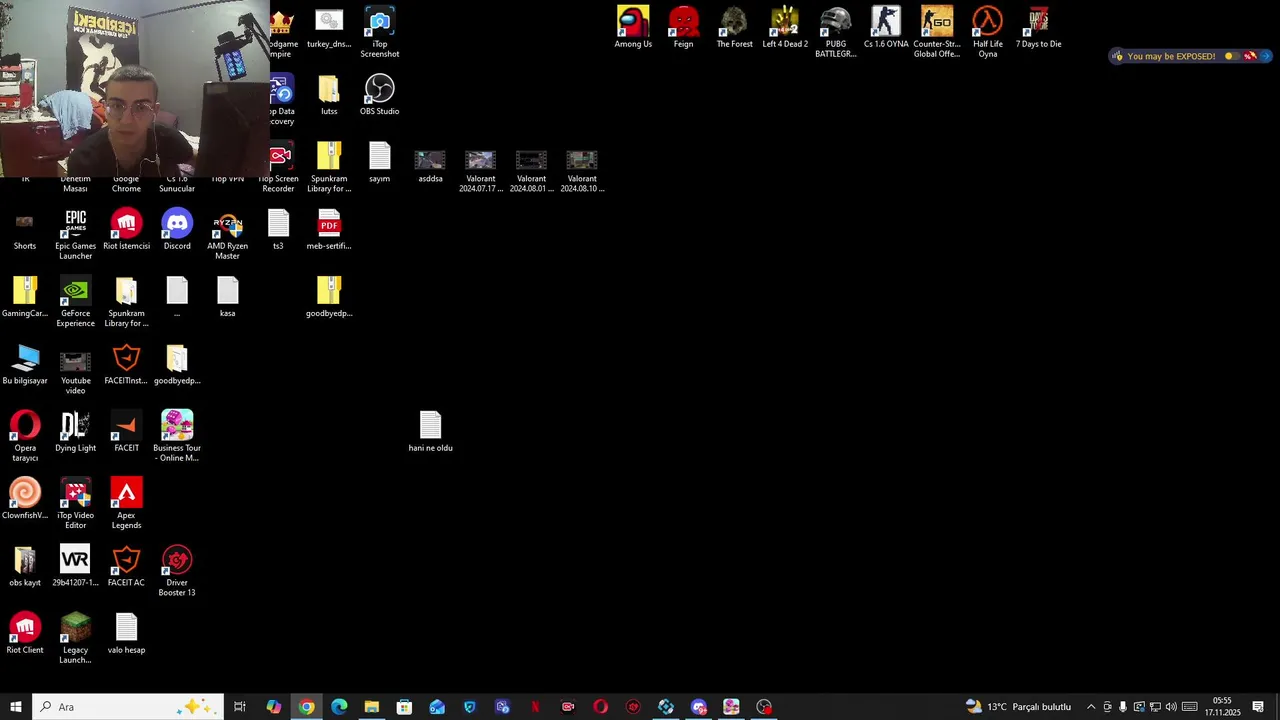Viewport: 1280px width, 720px height.
Task: Open the Riot İstemcisi shortcut
Action: pyautogui.click(x=126, y=229)
